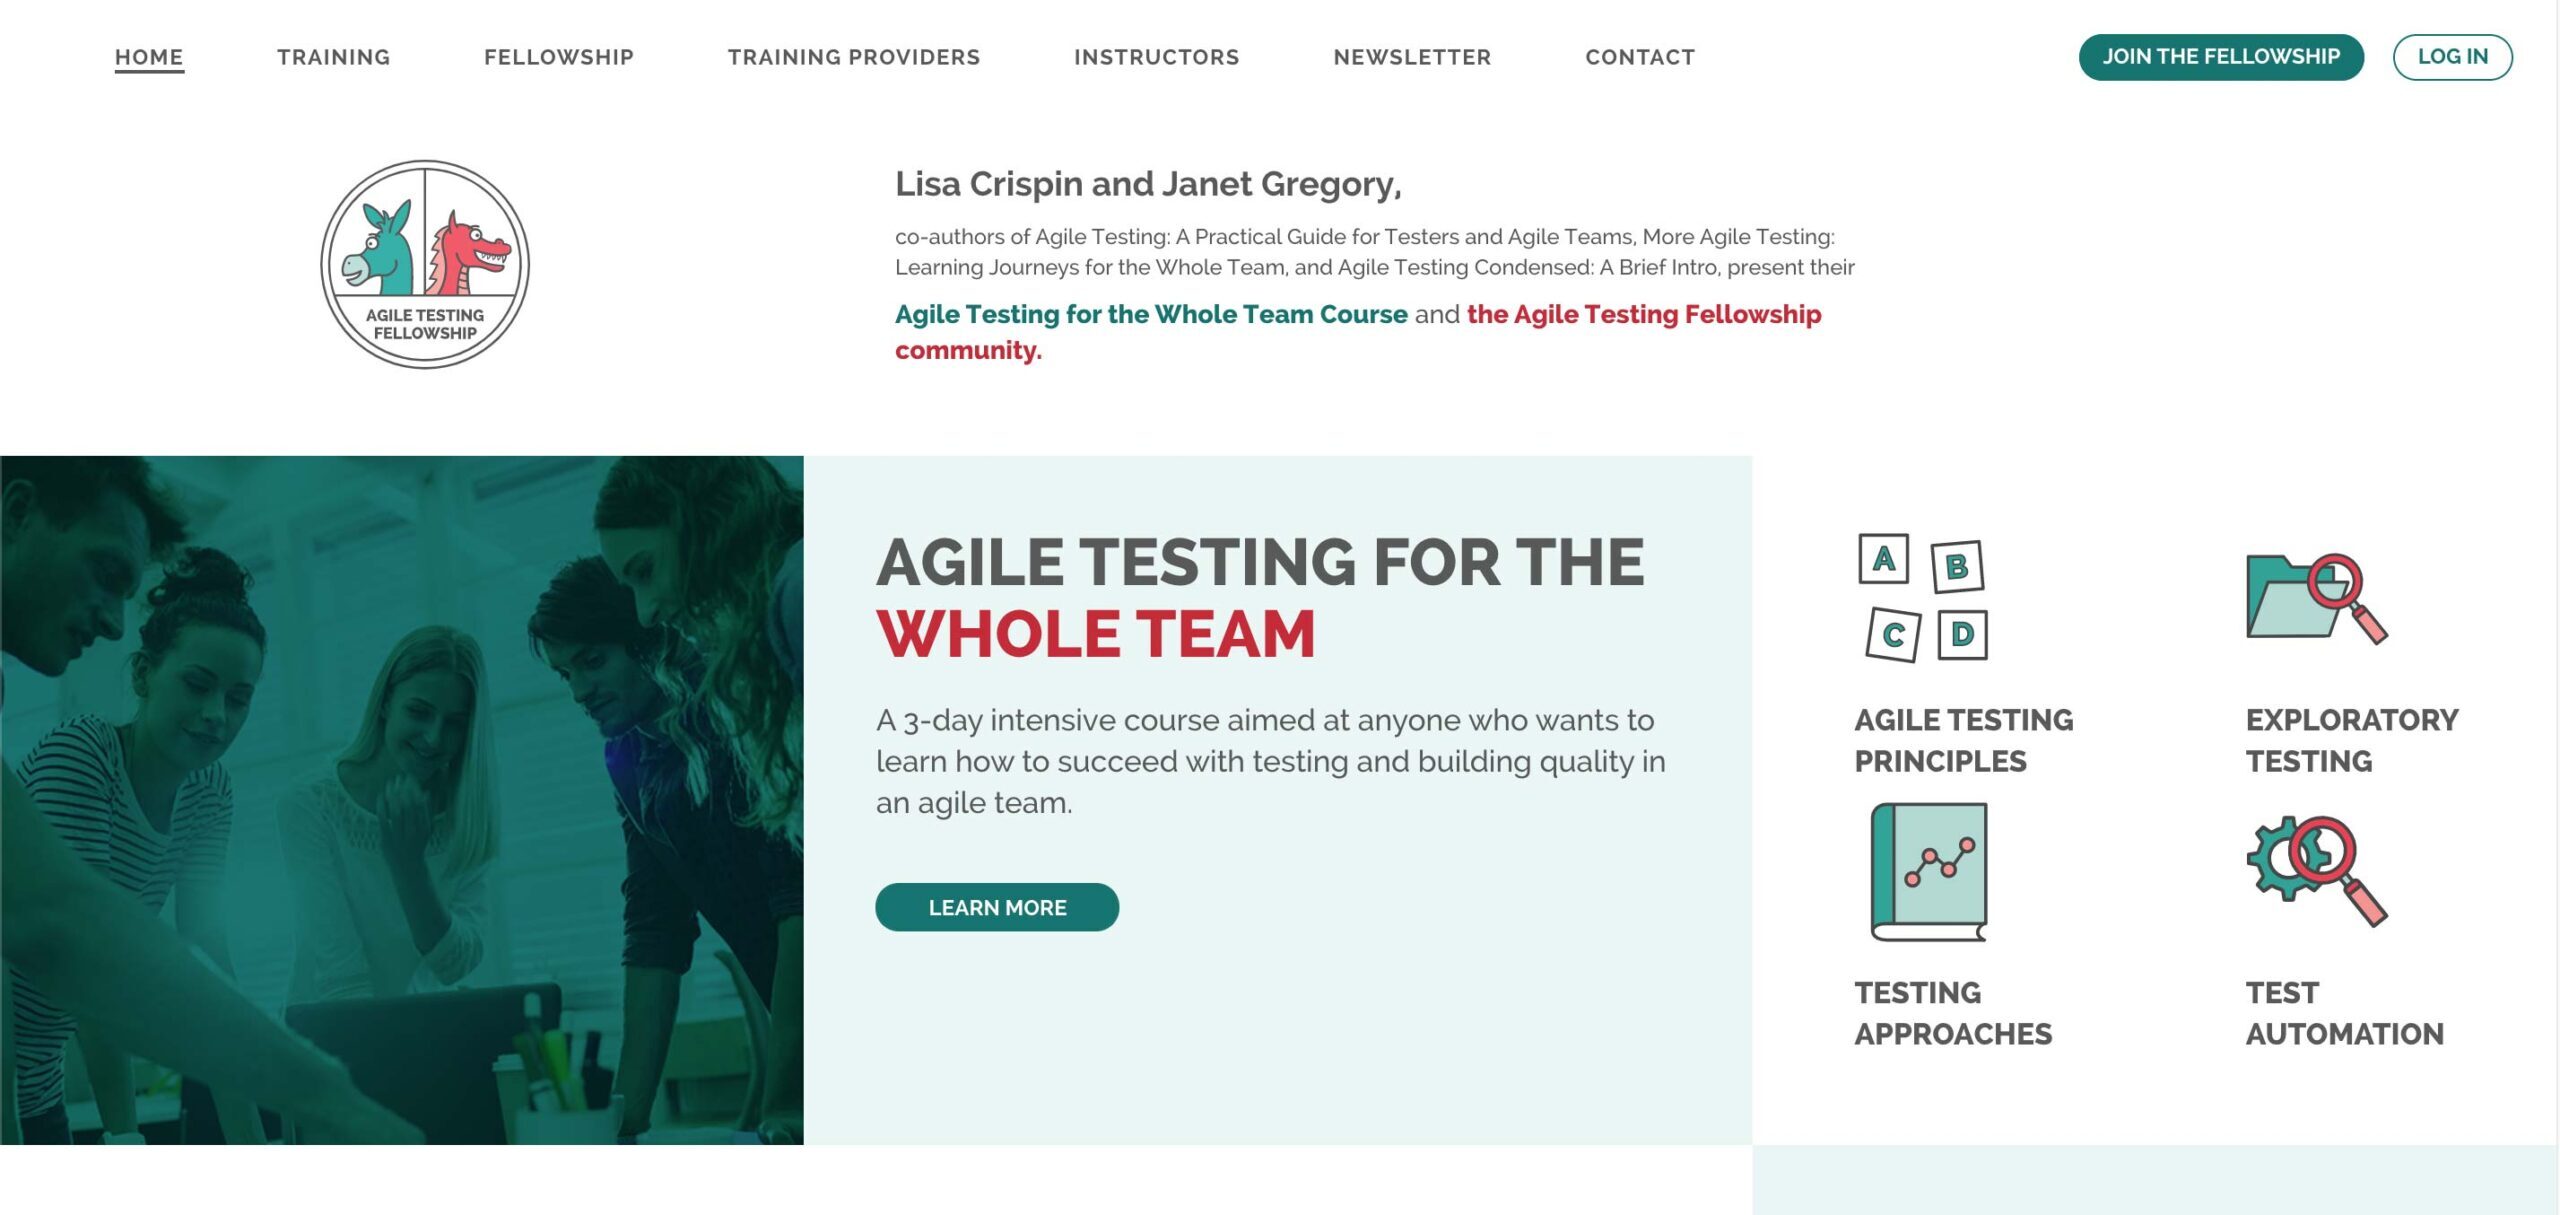The width and height of the screenshot is (2560, 1215).
Task: Open the Instructors menu item
Action: point(1157,57)
